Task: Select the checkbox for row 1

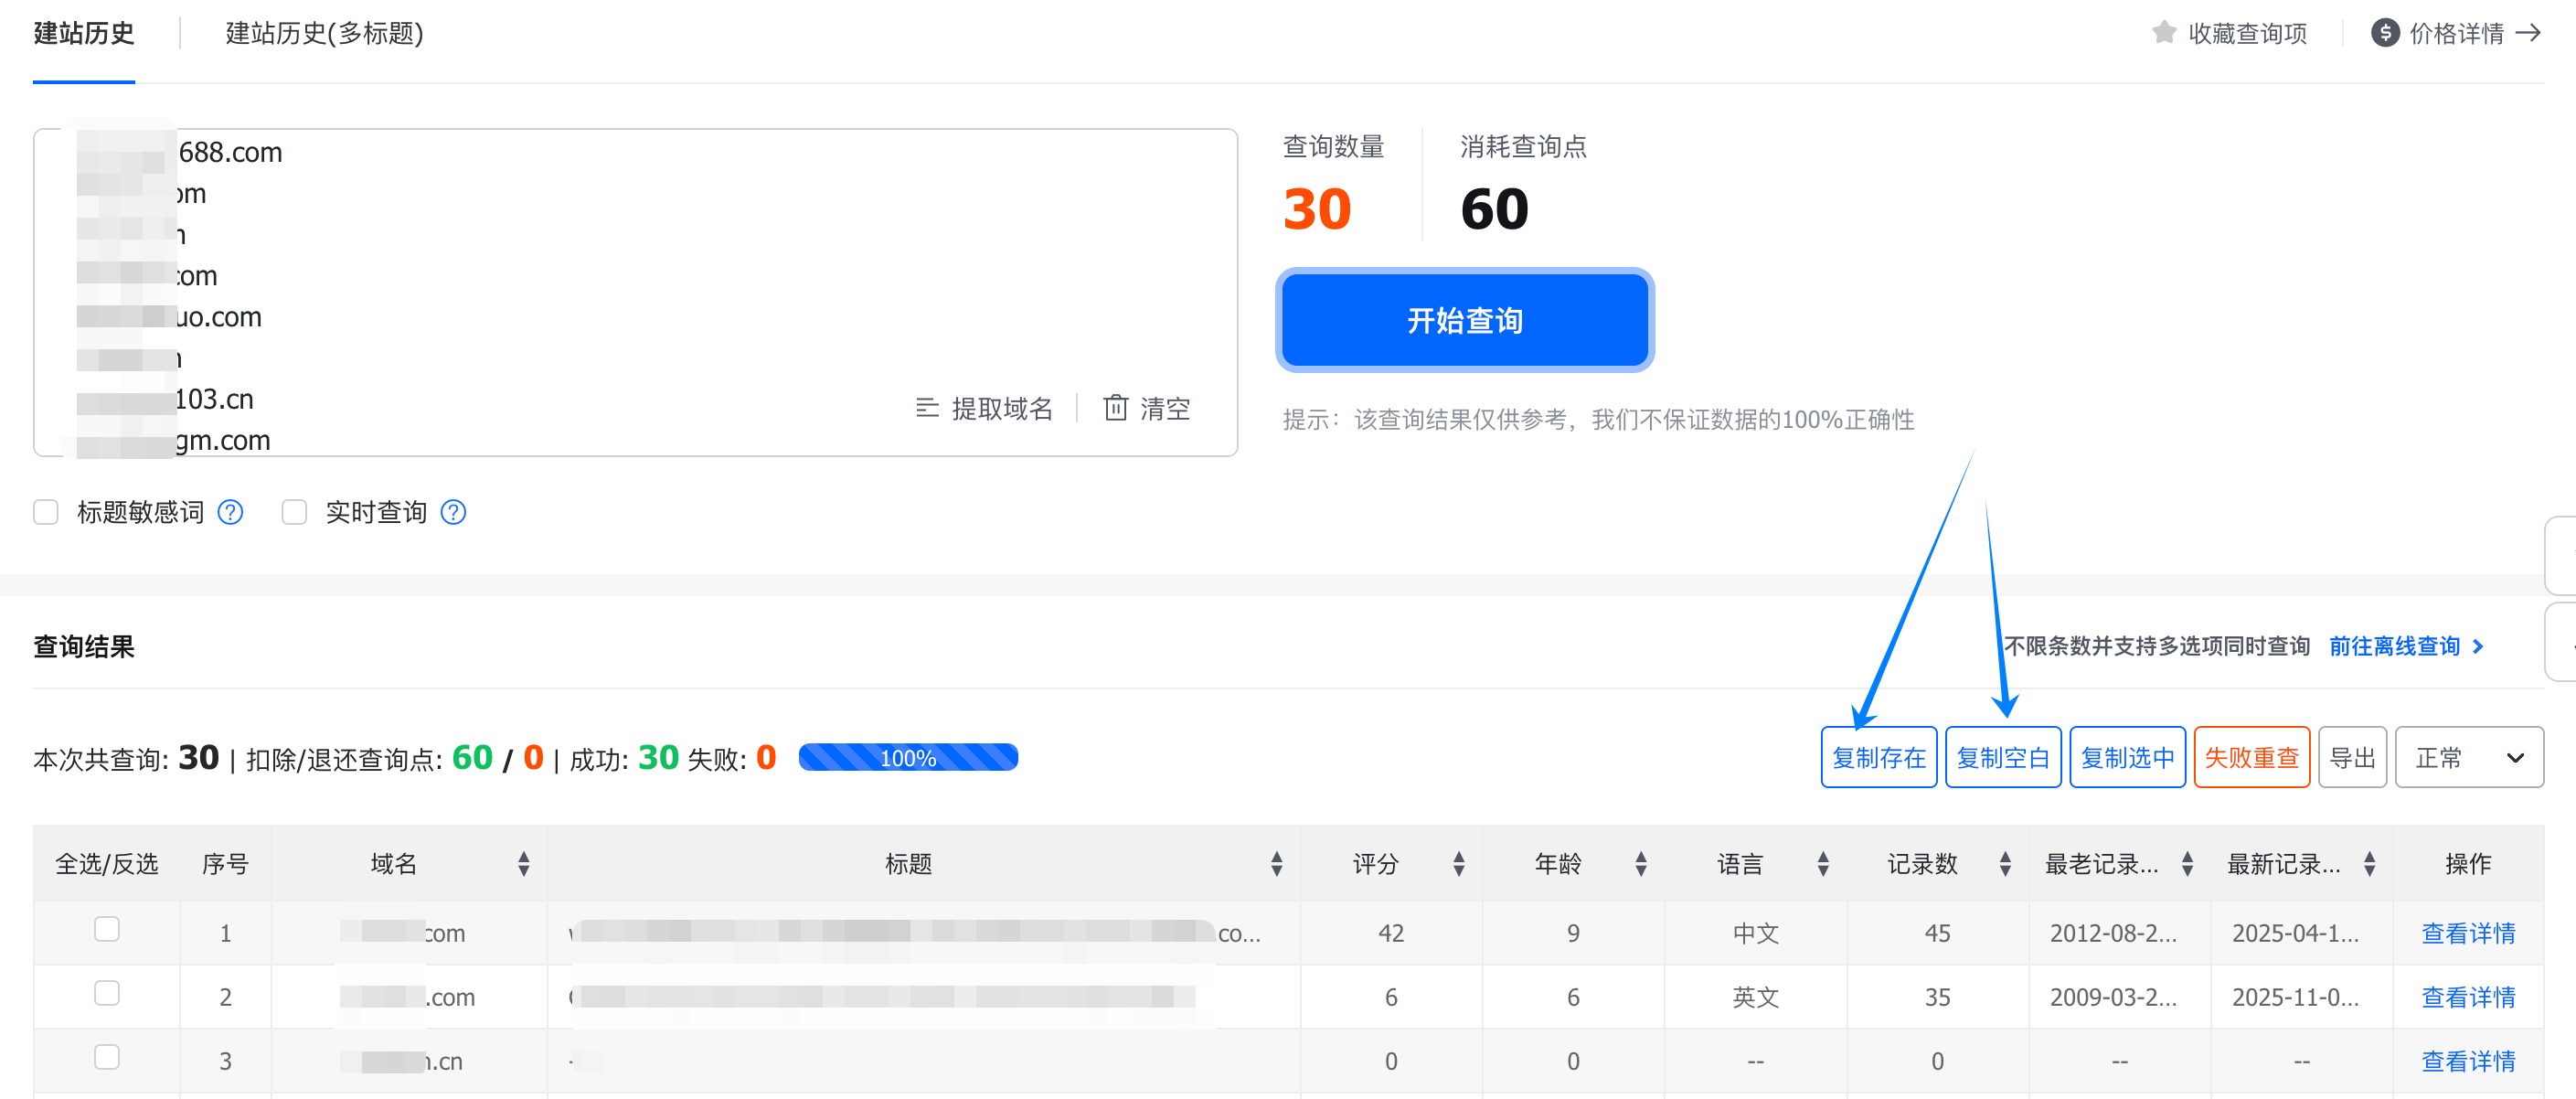Action: 107,929
